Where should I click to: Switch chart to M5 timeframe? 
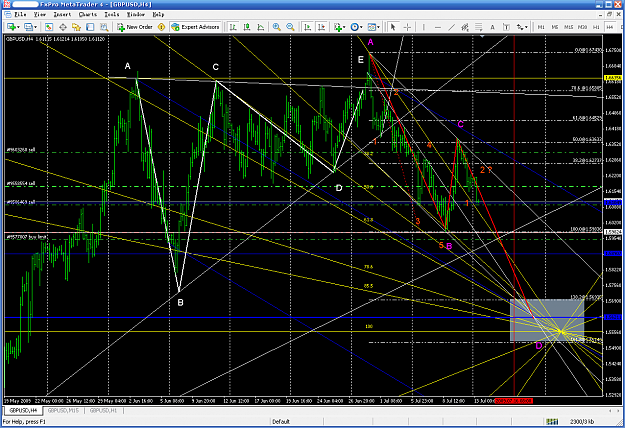click(x=555, y=27)
